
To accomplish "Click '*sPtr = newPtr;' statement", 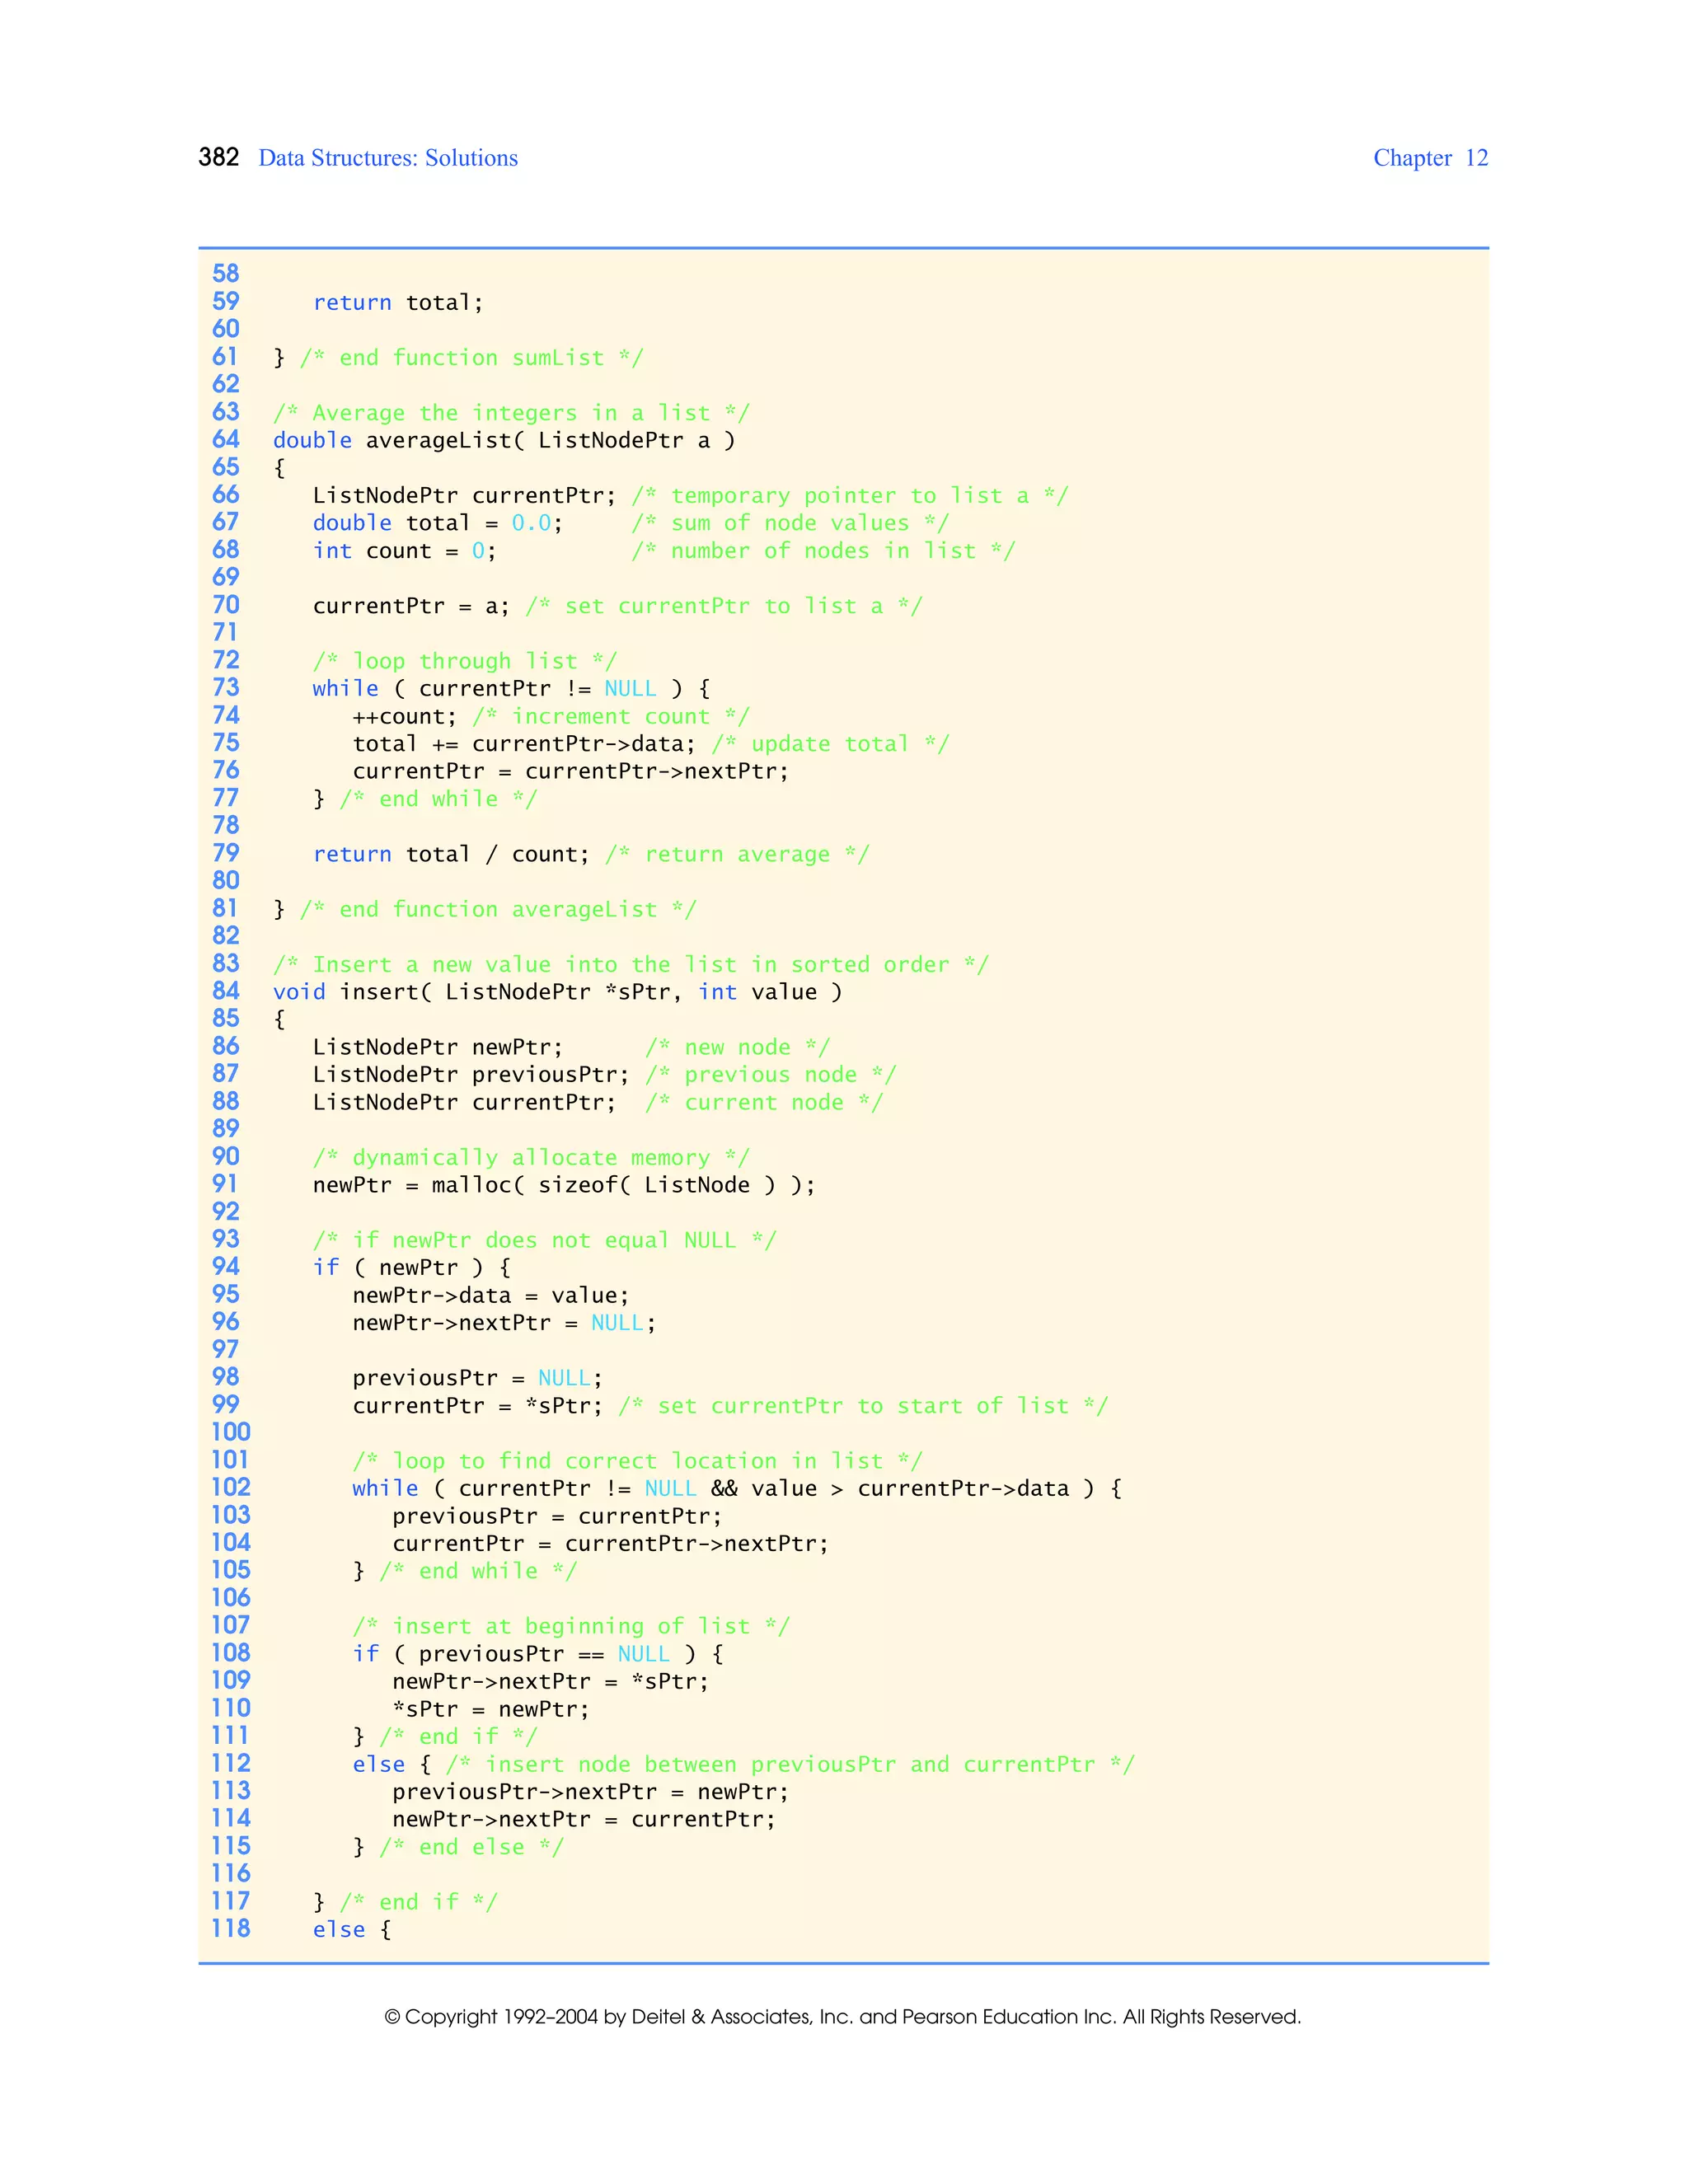I will [x=491, y=1710].
